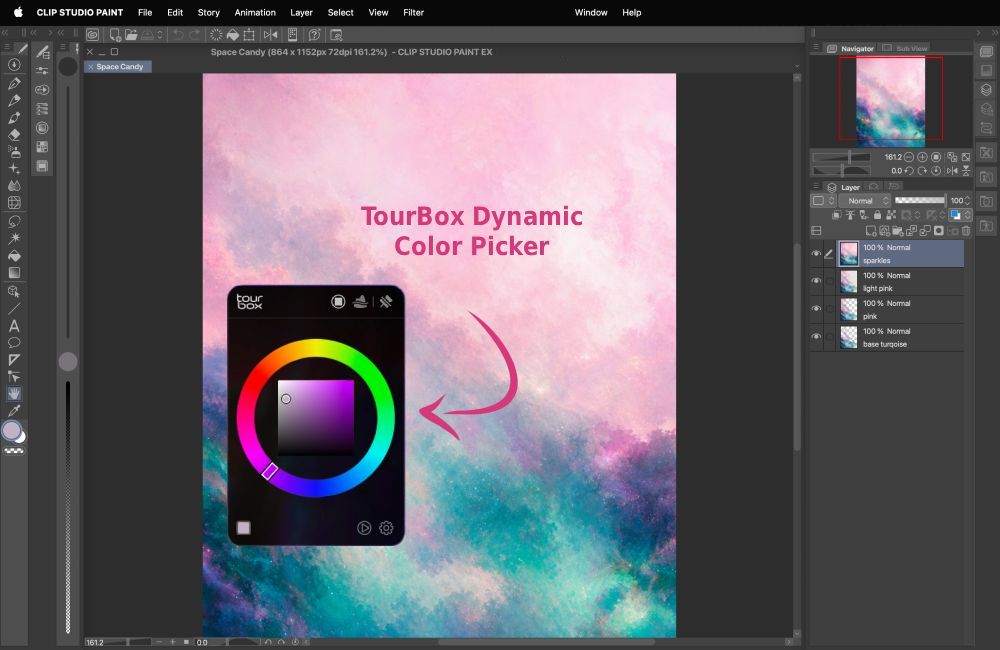The width and height of the screenshot is (1000, 650).
Task: Open the layer blending mode Normal dropdown
Action: click(865, 201)
